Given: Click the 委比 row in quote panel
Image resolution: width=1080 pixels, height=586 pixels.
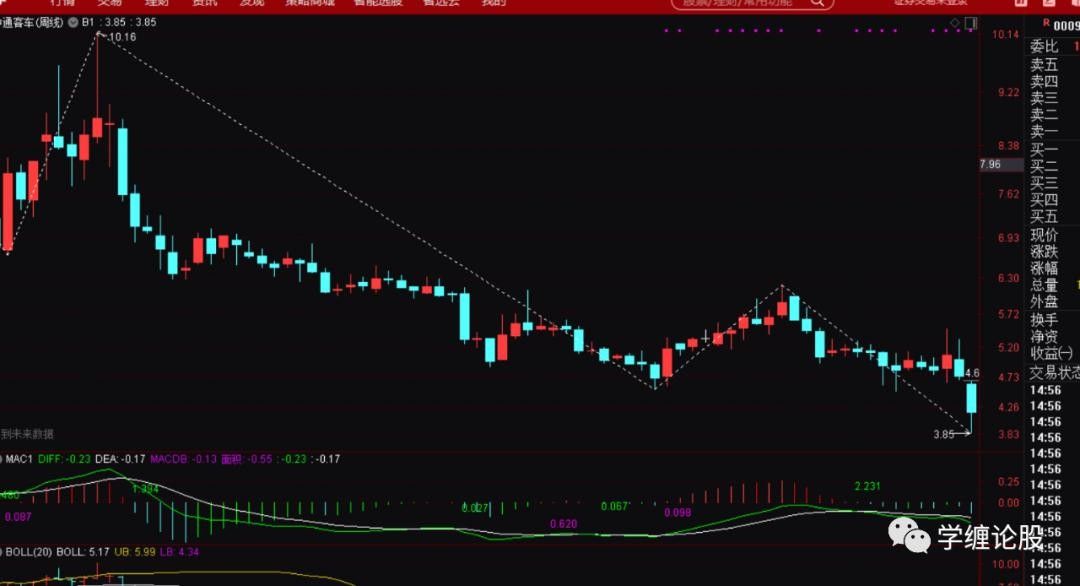Looking at the screenshot, I should tap(1045, 46).
